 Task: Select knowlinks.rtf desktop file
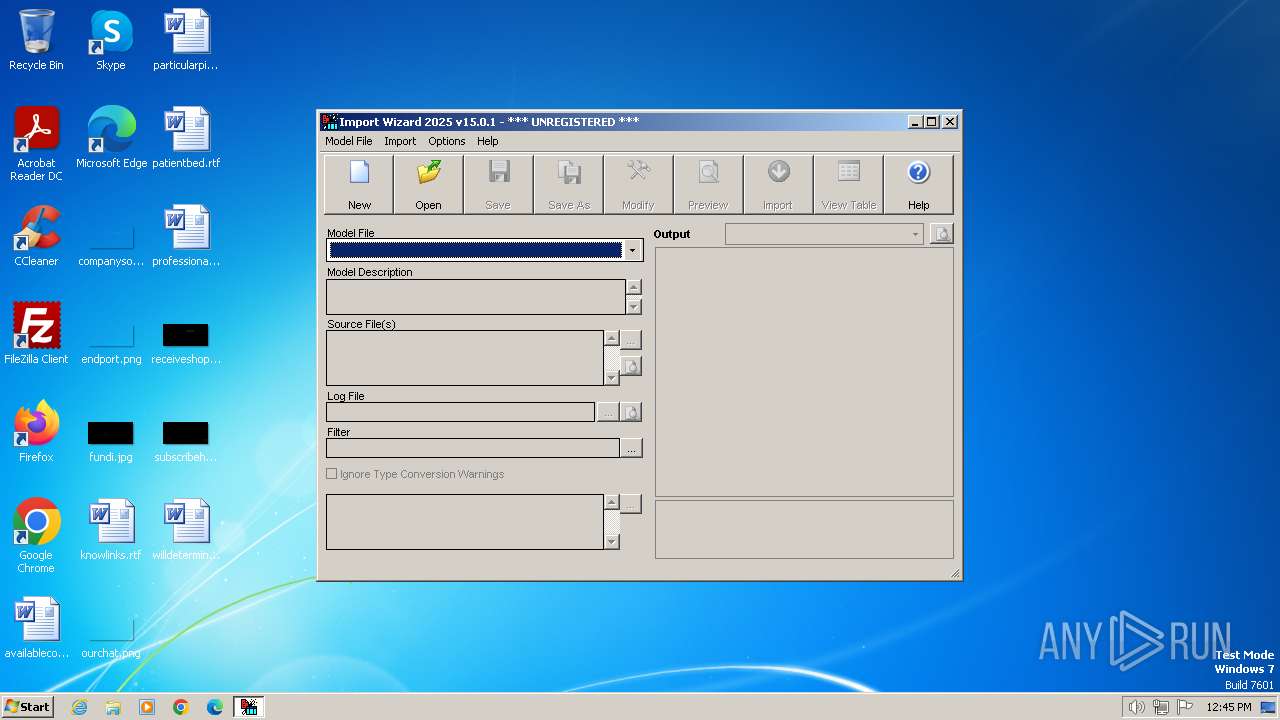pyautogui.click(x=111, y=530)
